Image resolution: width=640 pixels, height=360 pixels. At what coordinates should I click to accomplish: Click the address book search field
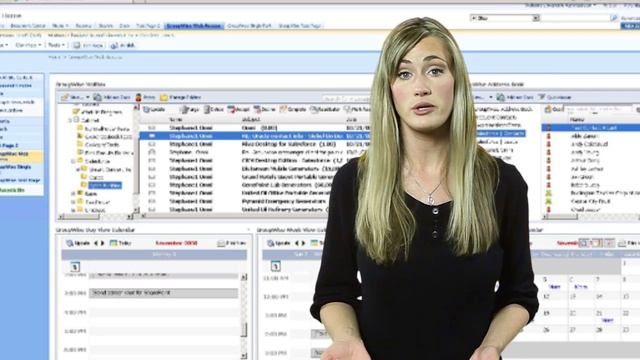click(x=598, y=109)
